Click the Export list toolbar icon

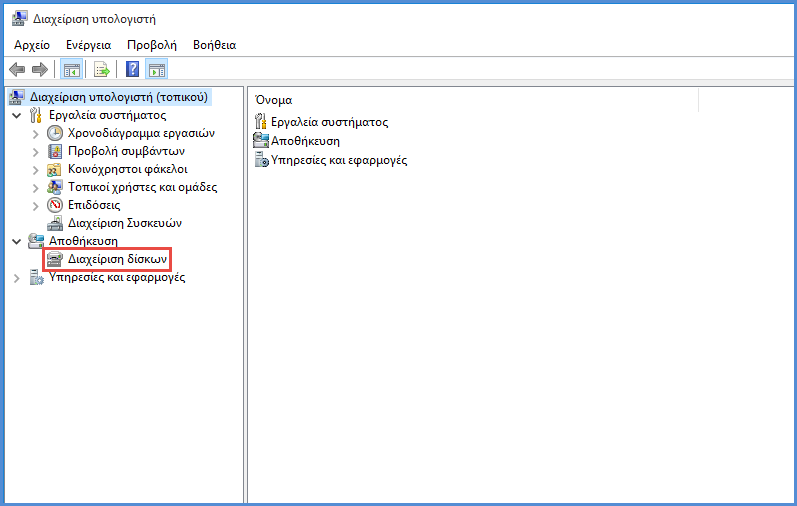[102, 69]
